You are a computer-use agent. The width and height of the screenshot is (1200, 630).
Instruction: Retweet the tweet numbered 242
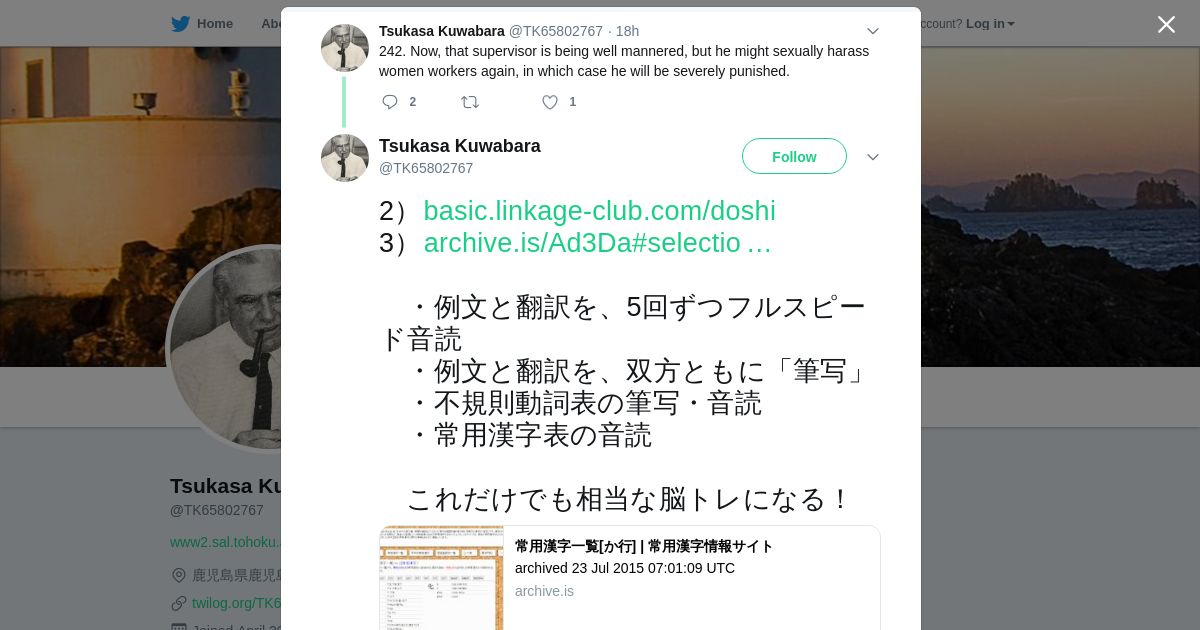tap(470, 102)
